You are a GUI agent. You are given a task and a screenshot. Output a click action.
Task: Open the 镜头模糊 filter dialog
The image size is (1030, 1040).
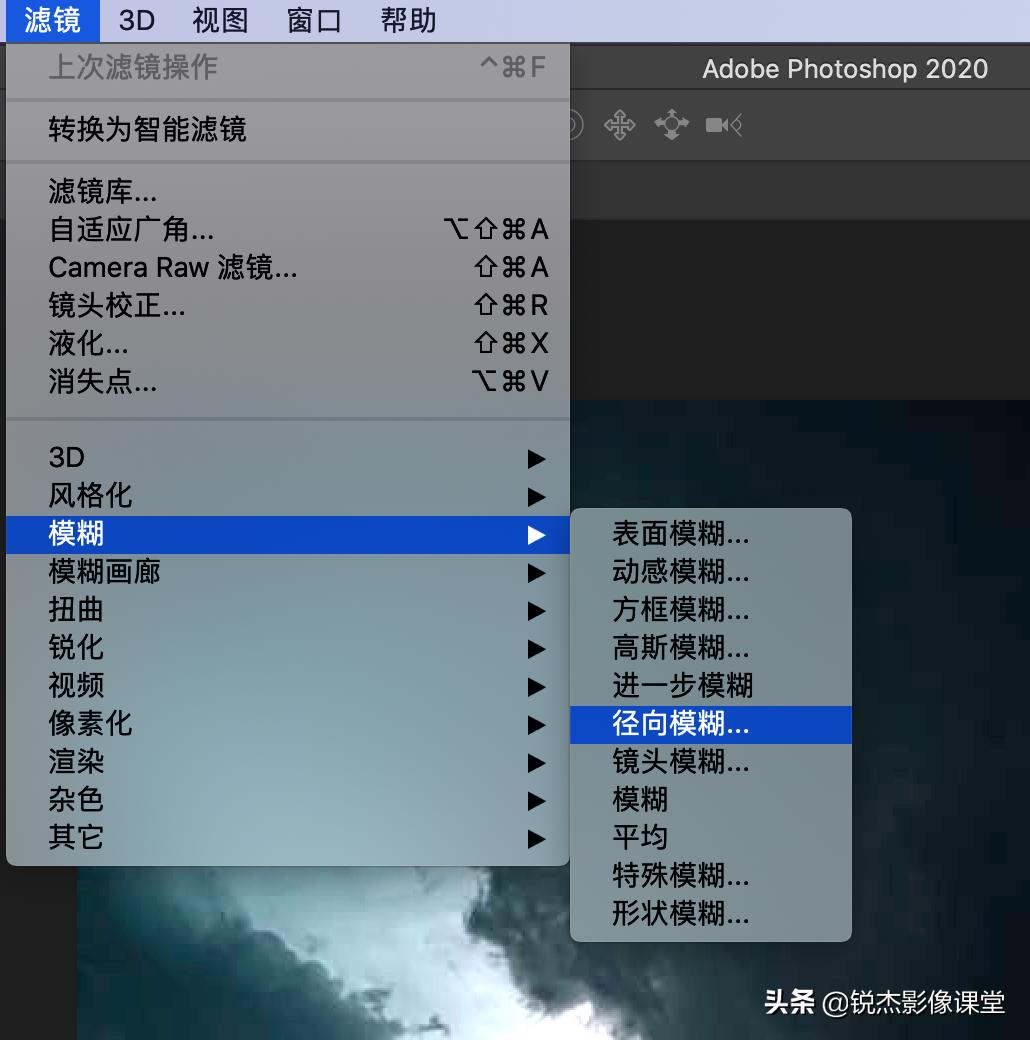pyautogui.click(x=681, y=762)
